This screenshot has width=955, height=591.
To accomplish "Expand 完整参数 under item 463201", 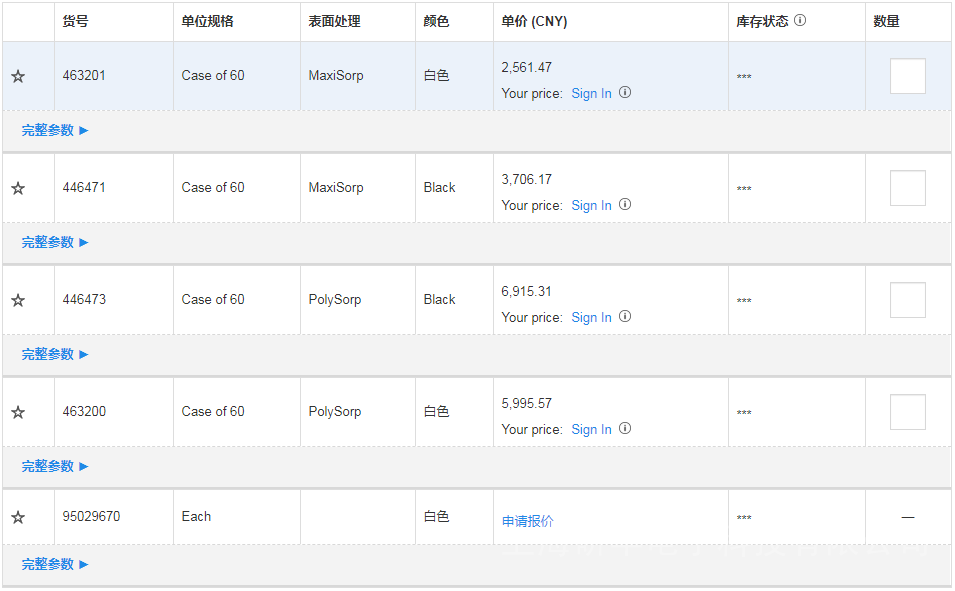I will point(55,130).
